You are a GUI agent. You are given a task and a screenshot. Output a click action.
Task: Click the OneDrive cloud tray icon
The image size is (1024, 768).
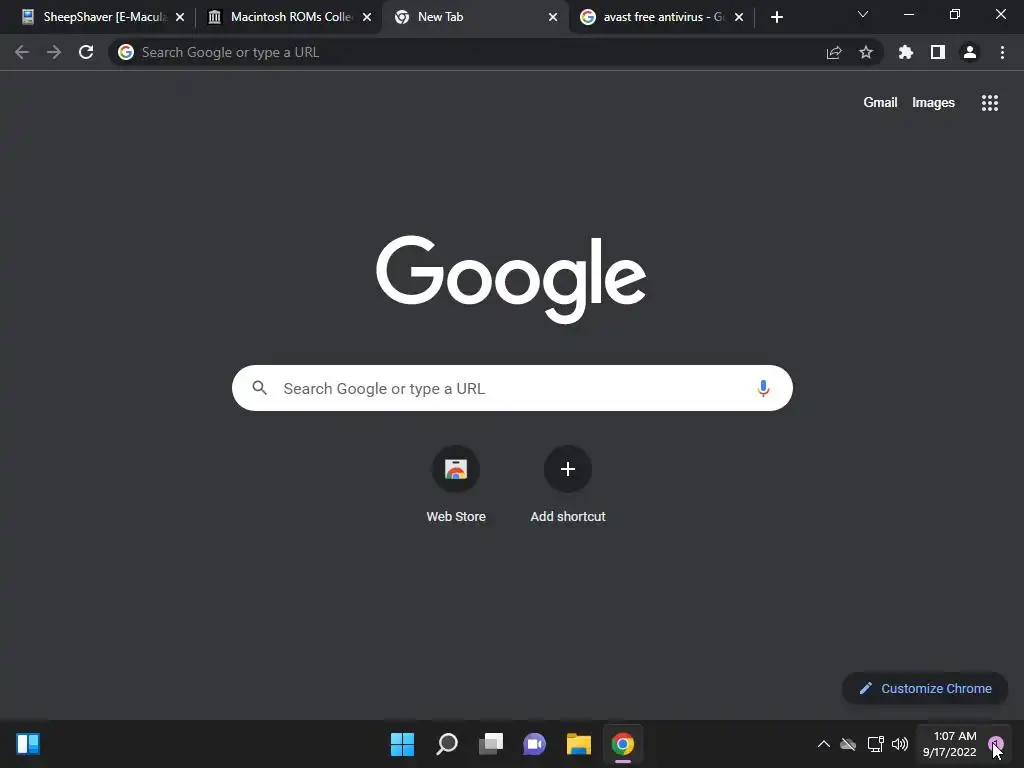coord(848,744)
